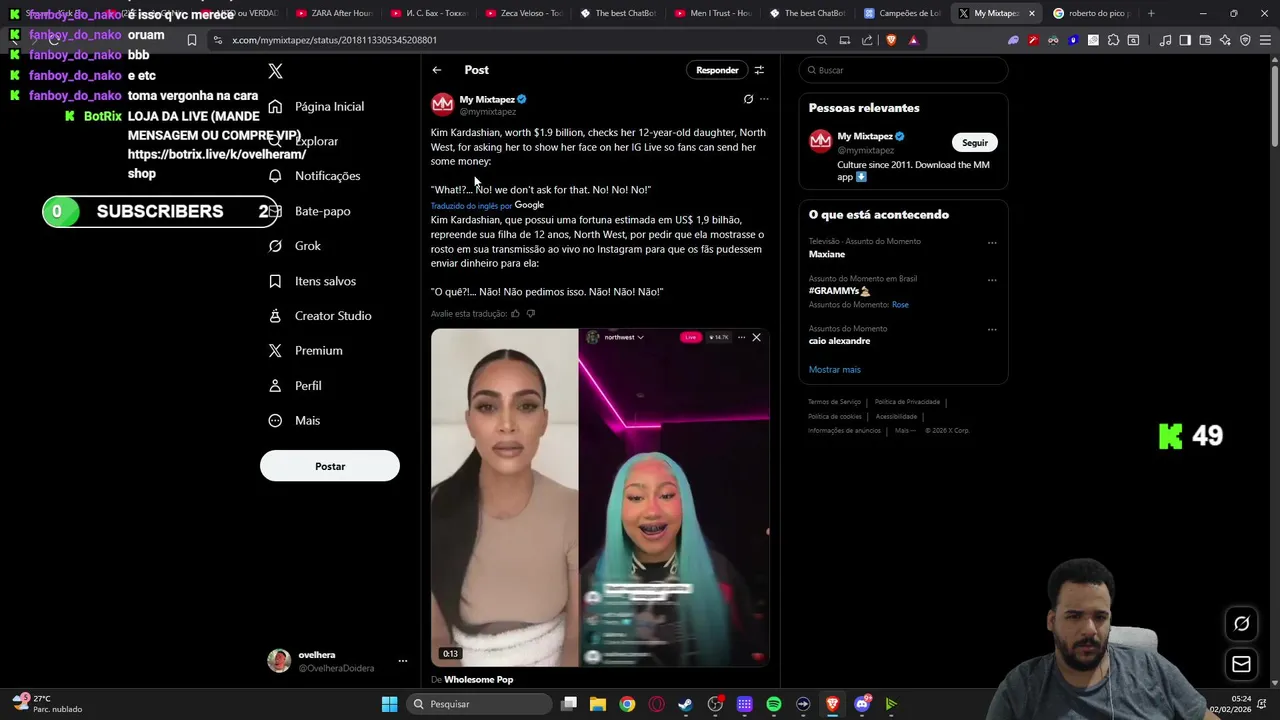Open the floating Grok button at bottom right
The image size is (1280, 720).
pos(1241,624)
